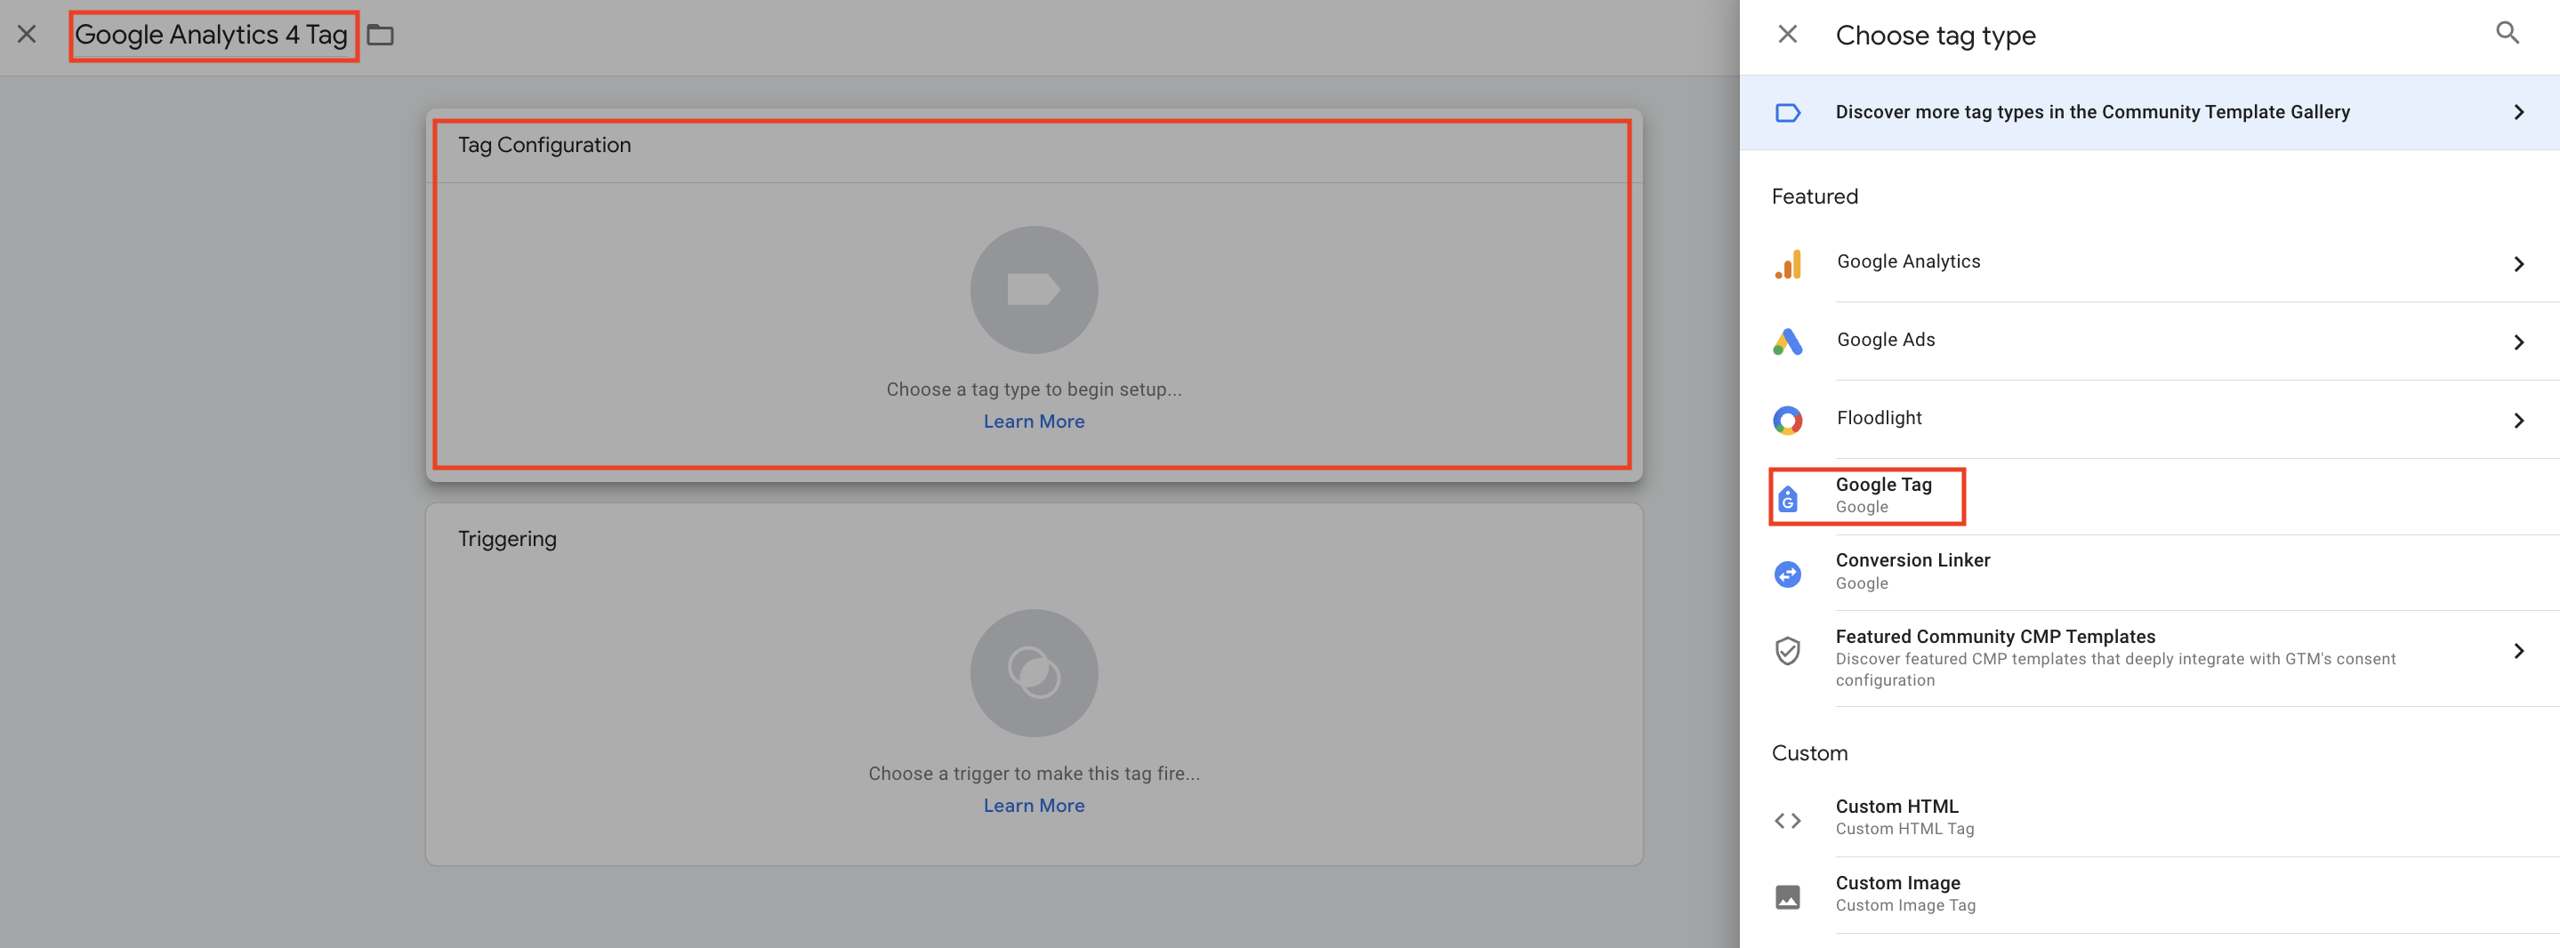Edit the Google Analytics 4 Tag name

212,35
